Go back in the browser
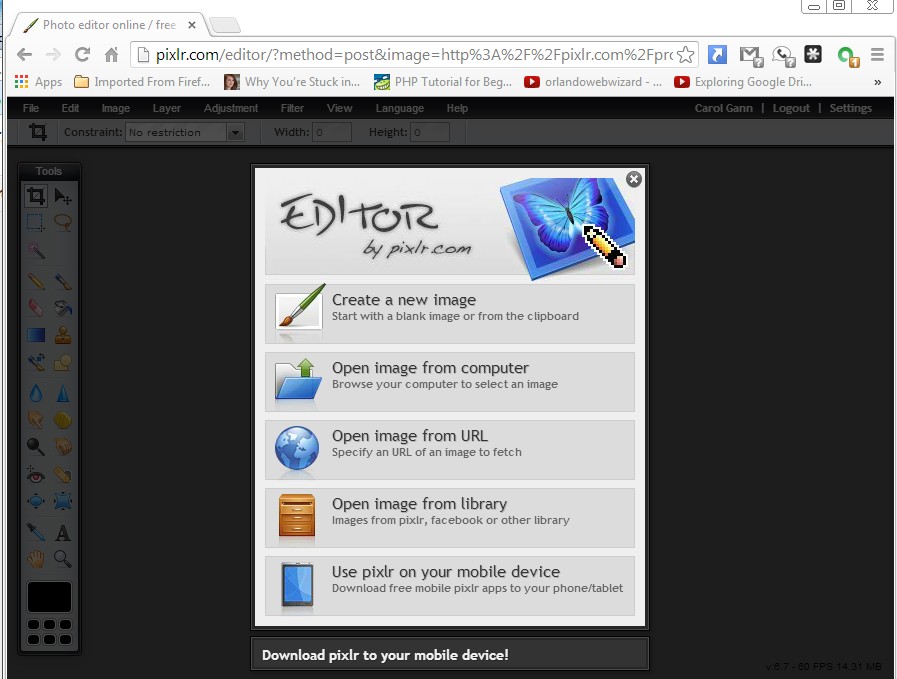Image resolution: width=897 pixels, height=679 pixels. [x=24, y=54]
